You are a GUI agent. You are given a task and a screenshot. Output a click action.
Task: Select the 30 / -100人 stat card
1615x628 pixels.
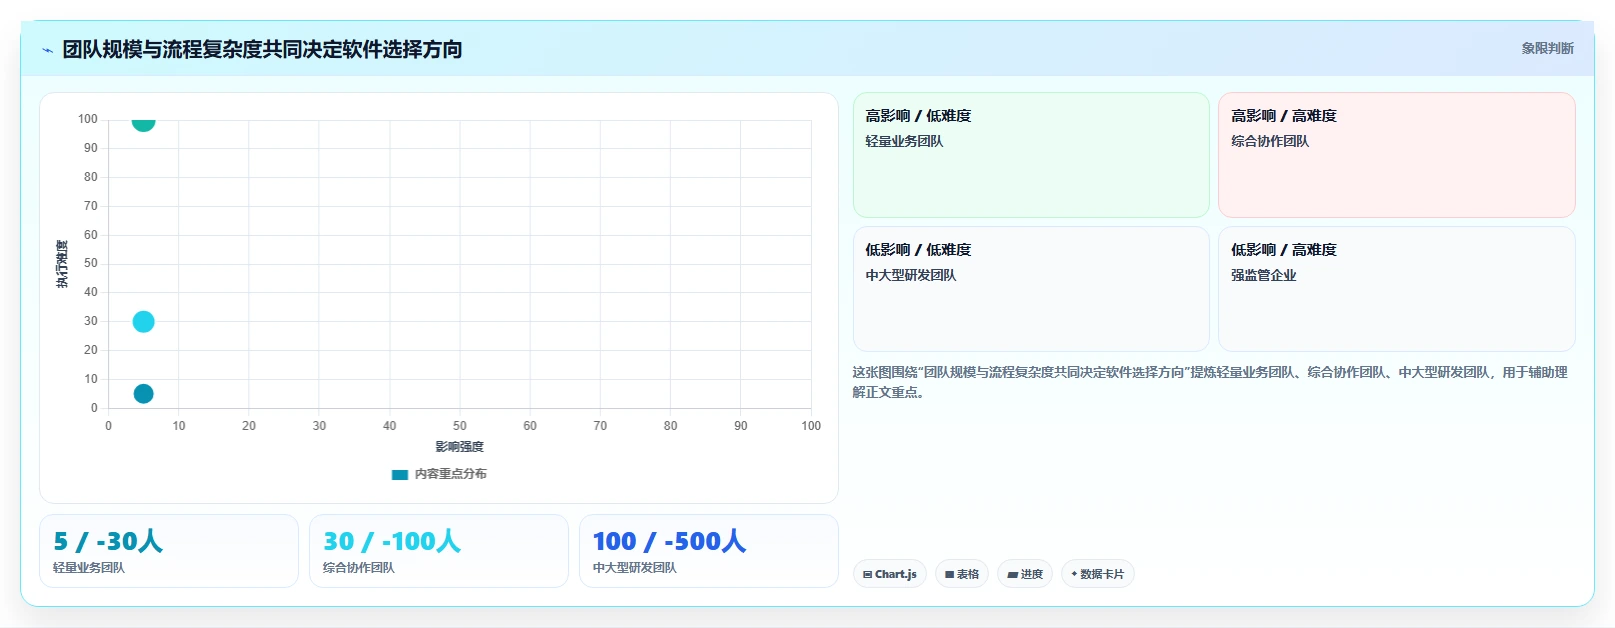coord(439,551)
